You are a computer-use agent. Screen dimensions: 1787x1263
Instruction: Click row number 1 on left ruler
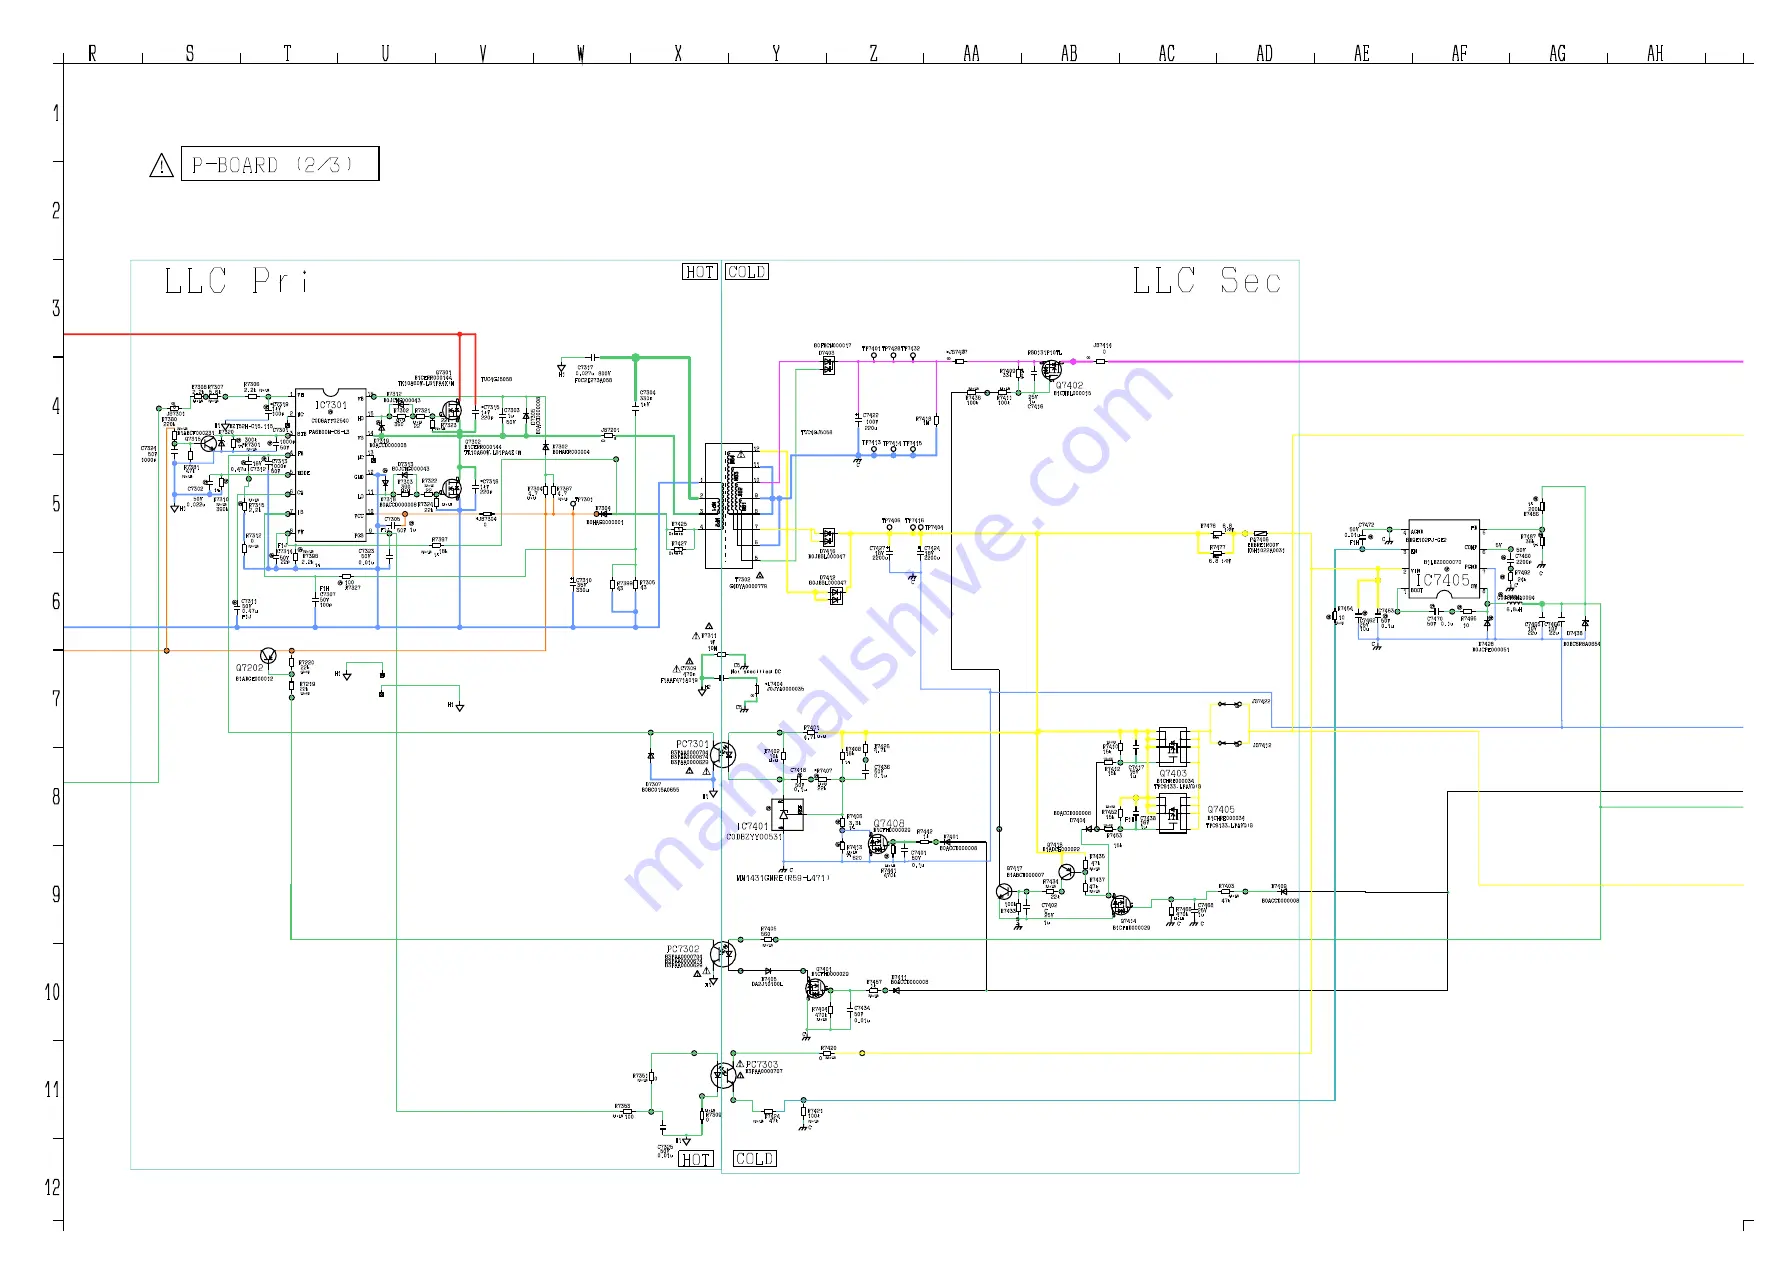click(x=56, y=113)
